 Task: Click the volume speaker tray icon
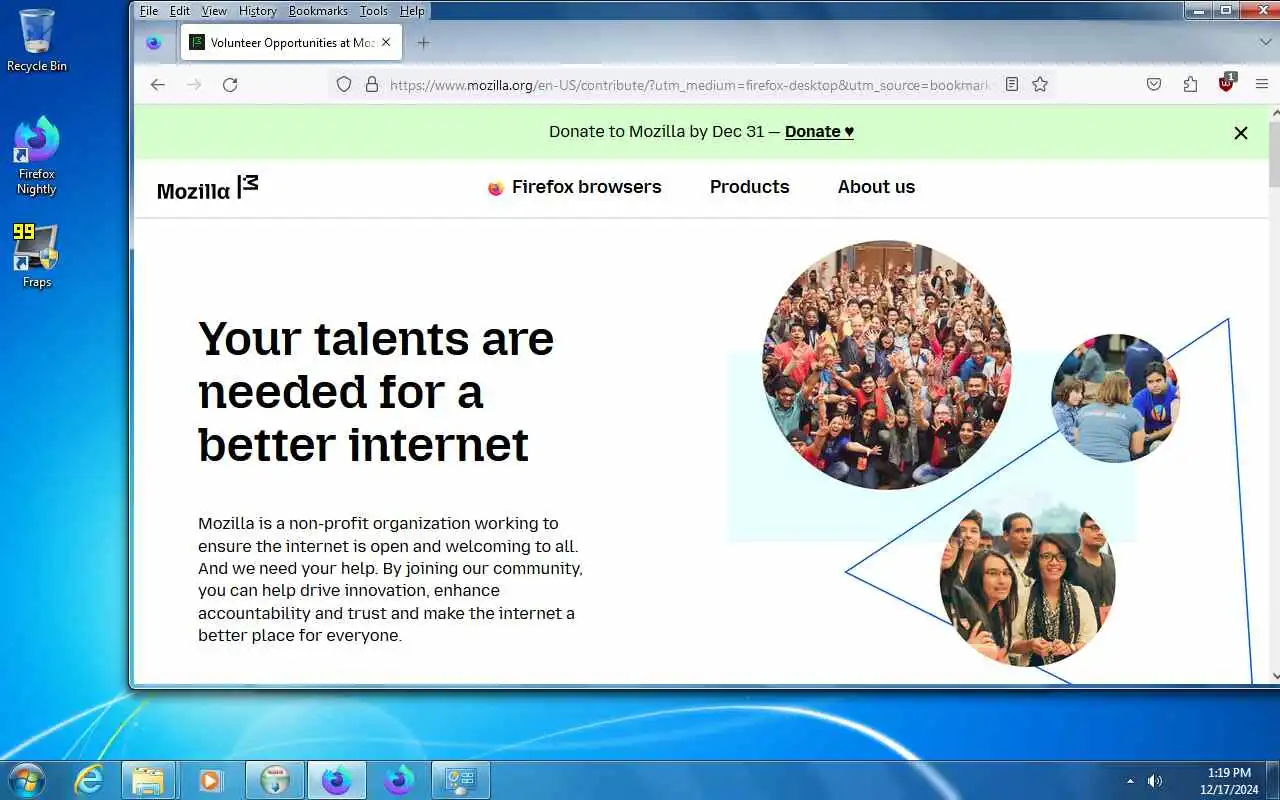point(1155,781)
